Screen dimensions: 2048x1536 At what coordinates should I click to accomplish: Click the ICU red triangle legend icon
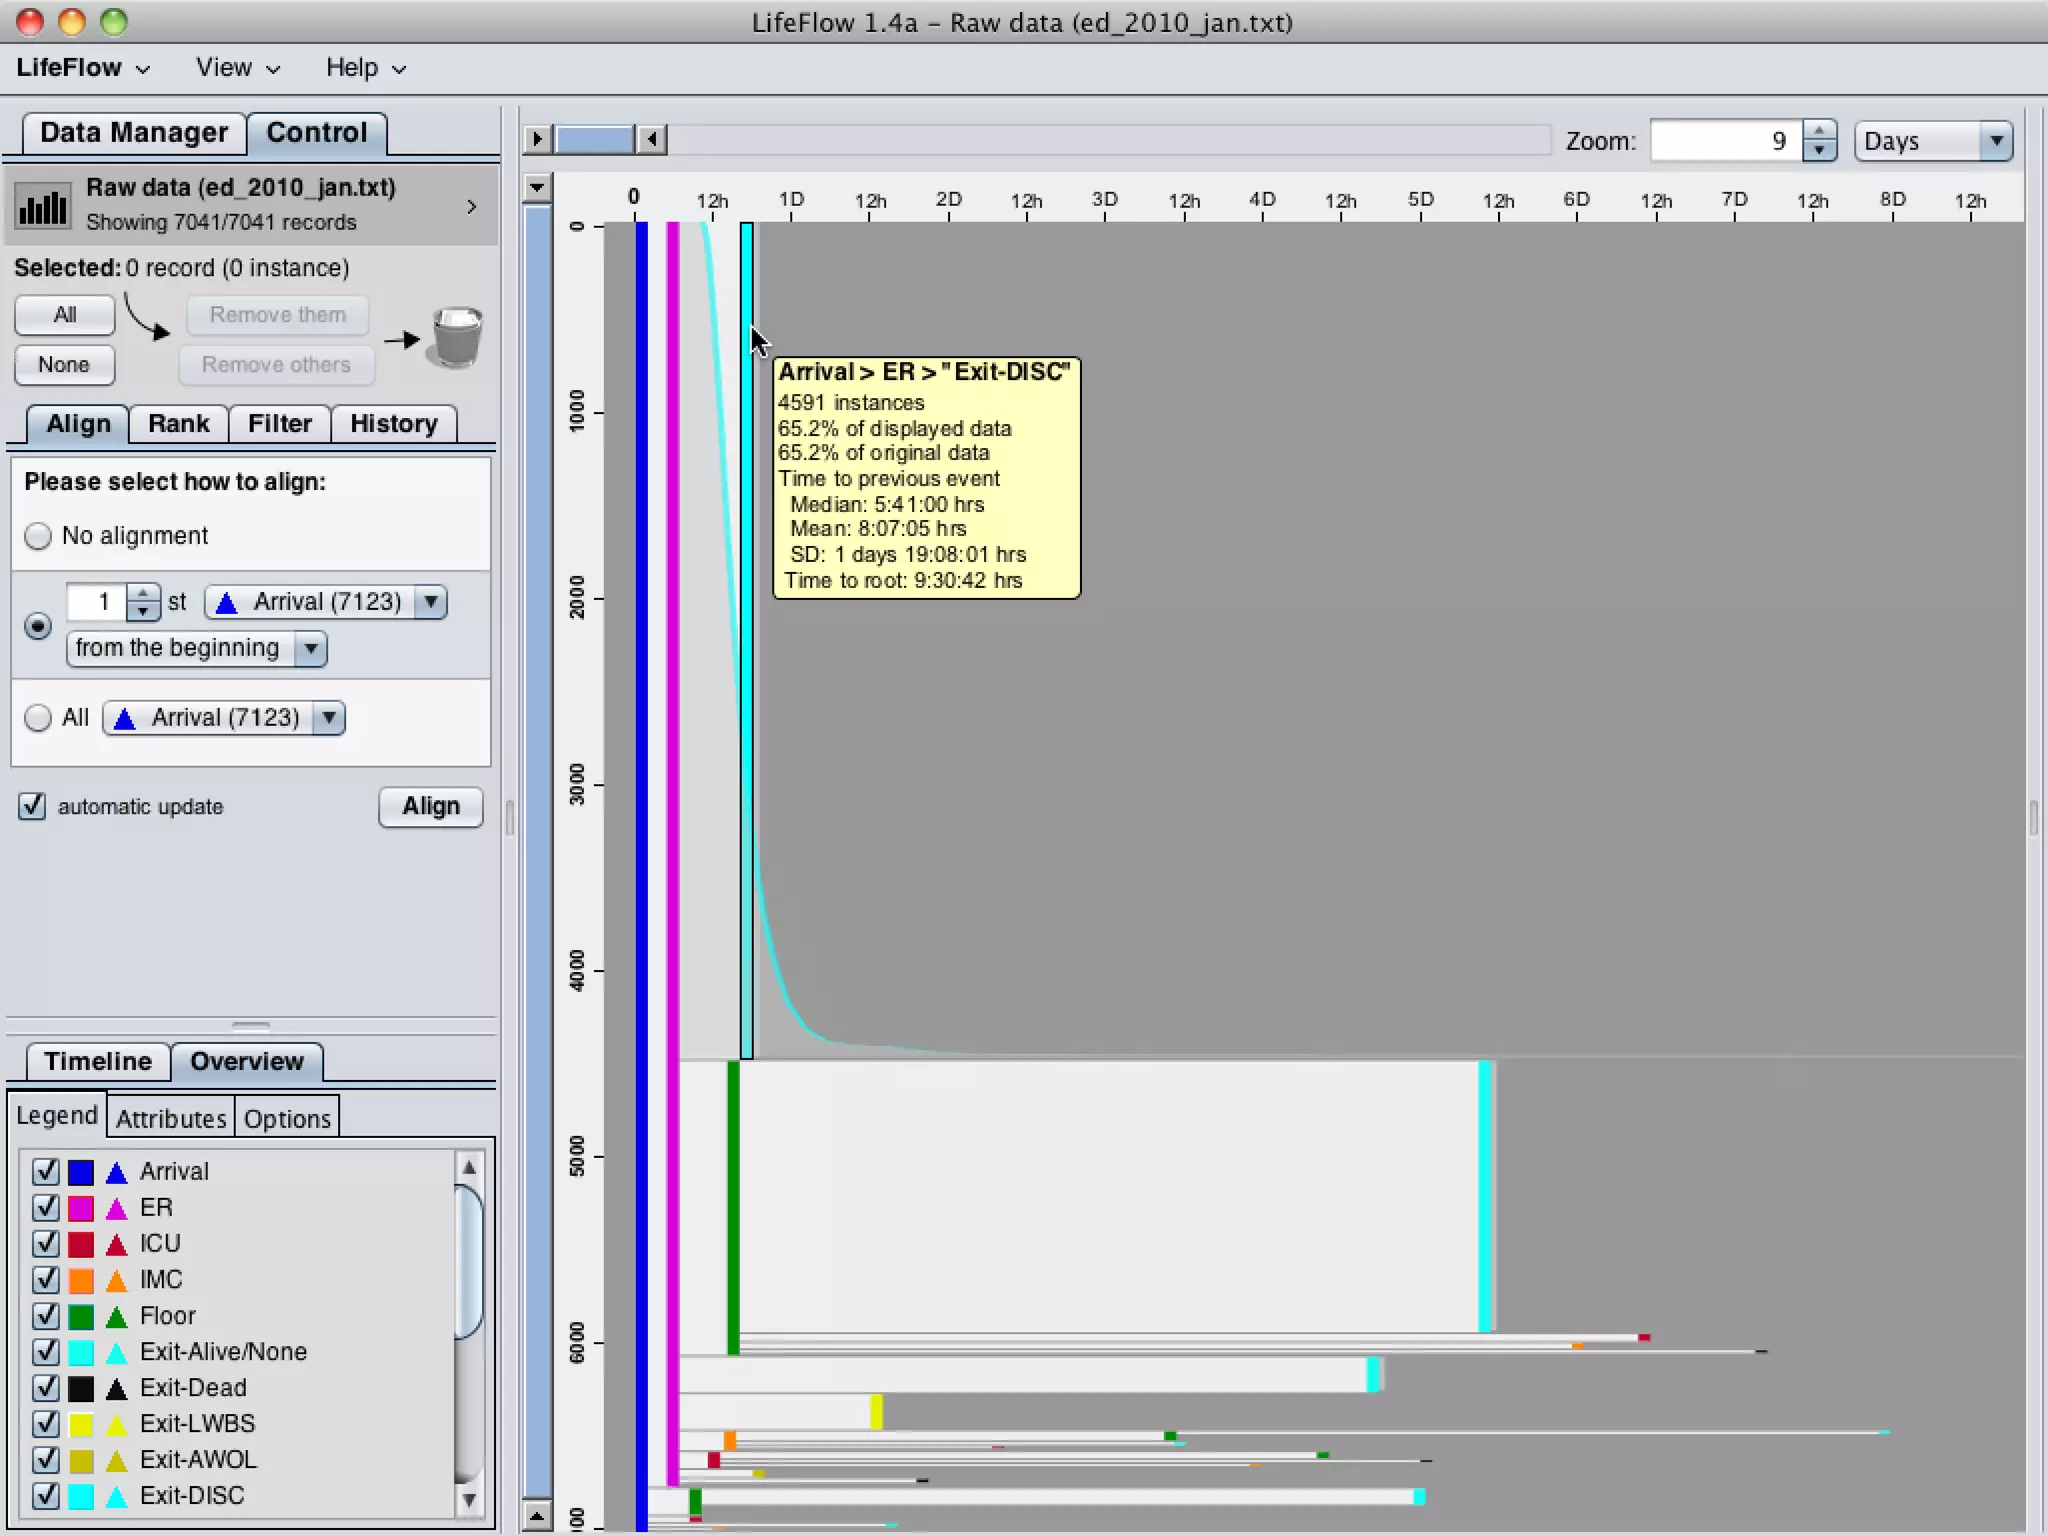click(117, 1244)
